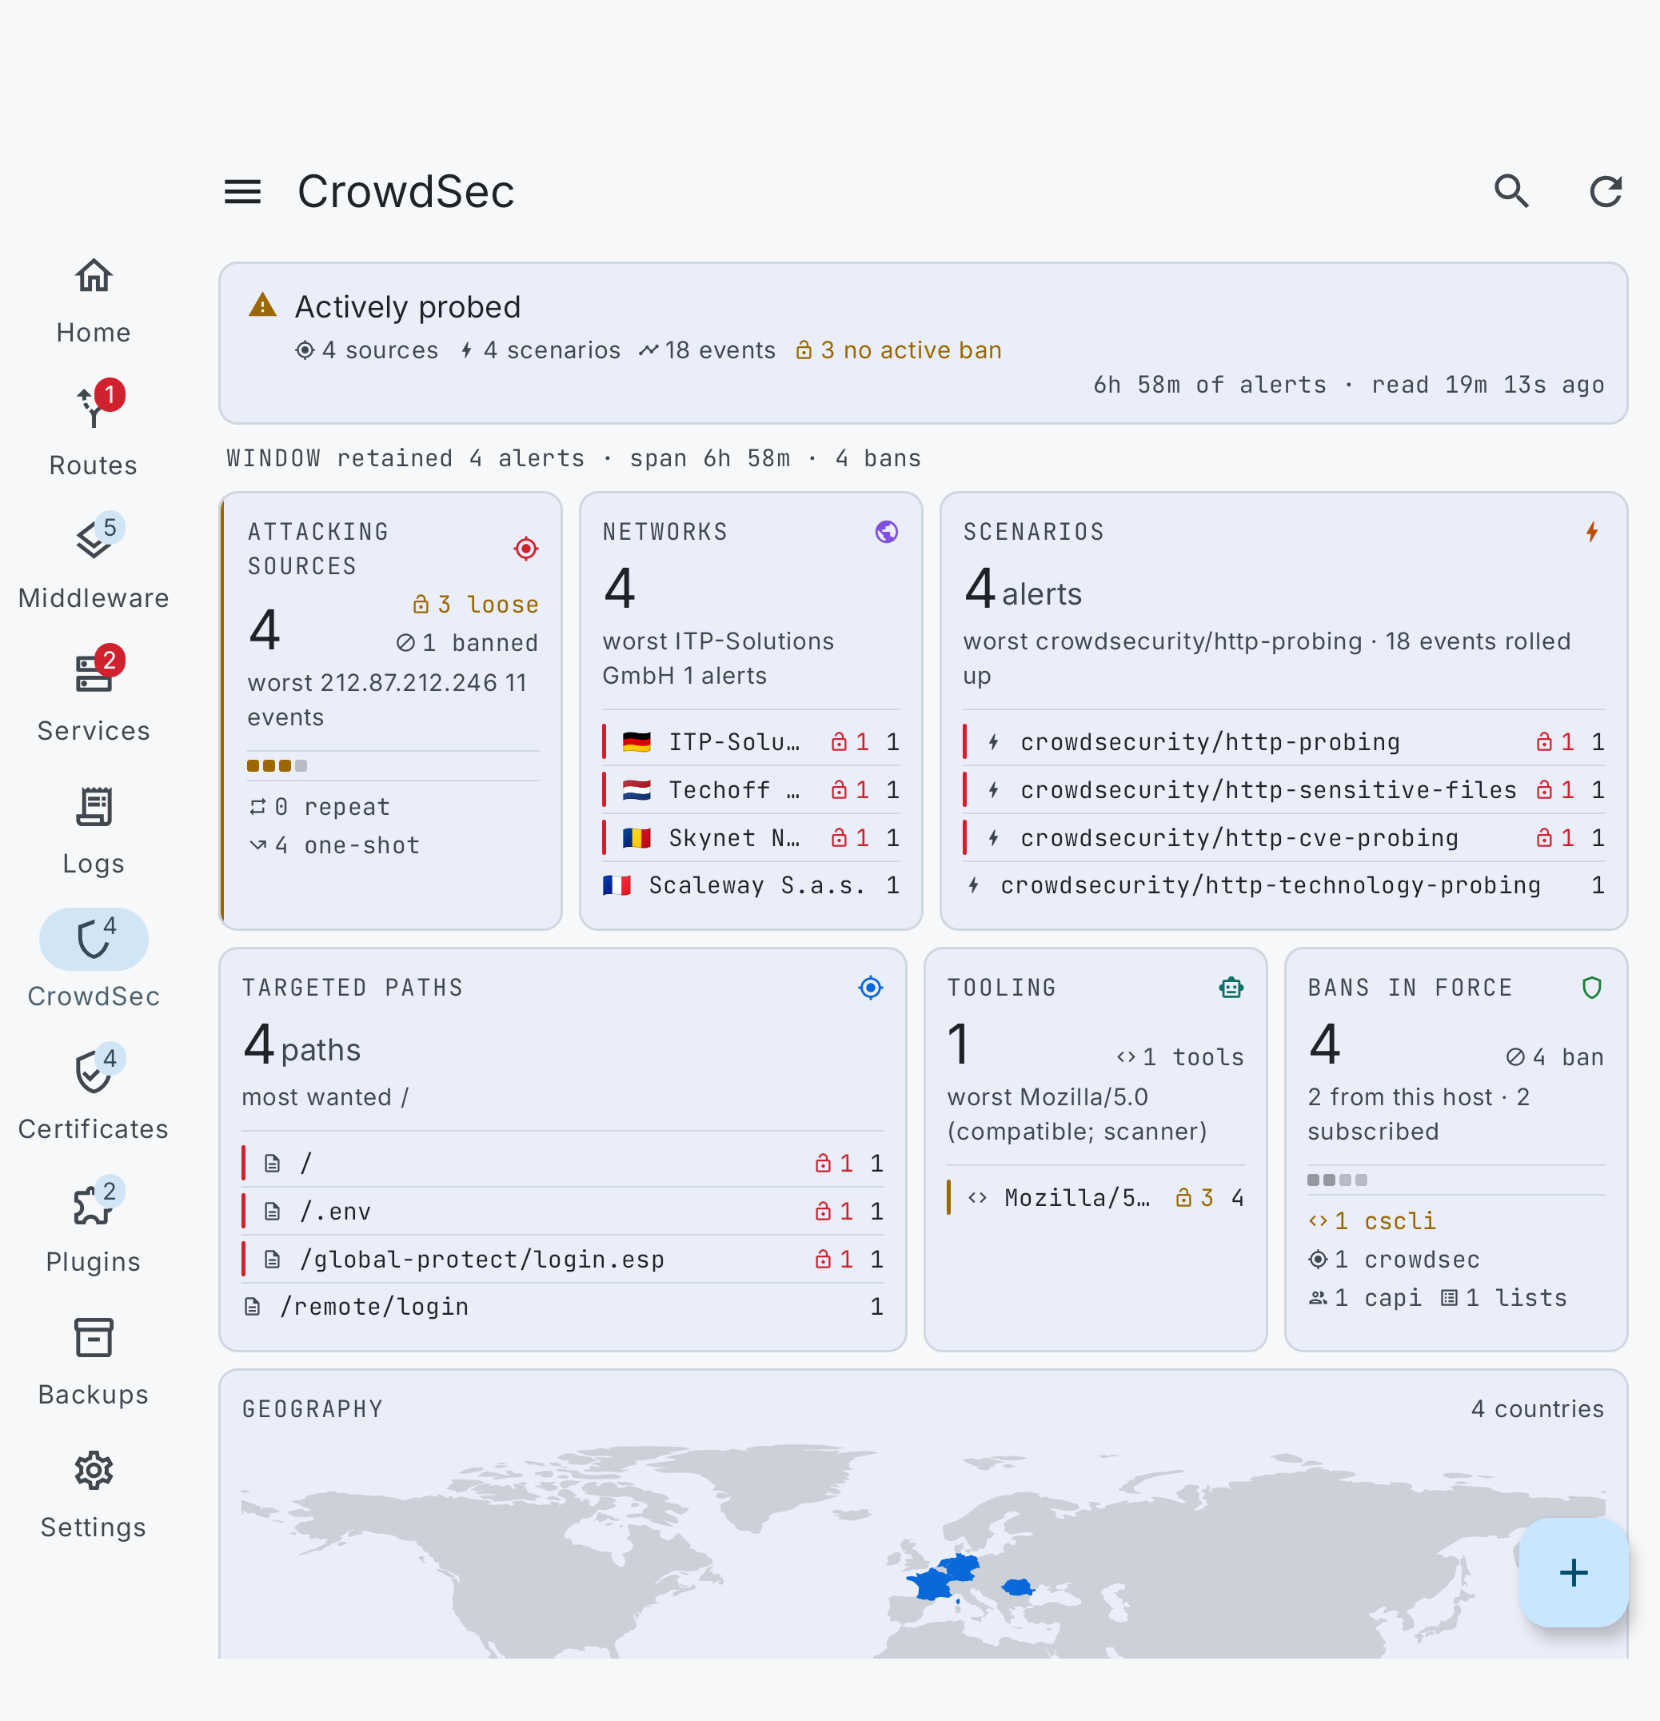Select CrowdSec shield icon in sidebar
The image size is (1660, 1721).
point(93,939)
